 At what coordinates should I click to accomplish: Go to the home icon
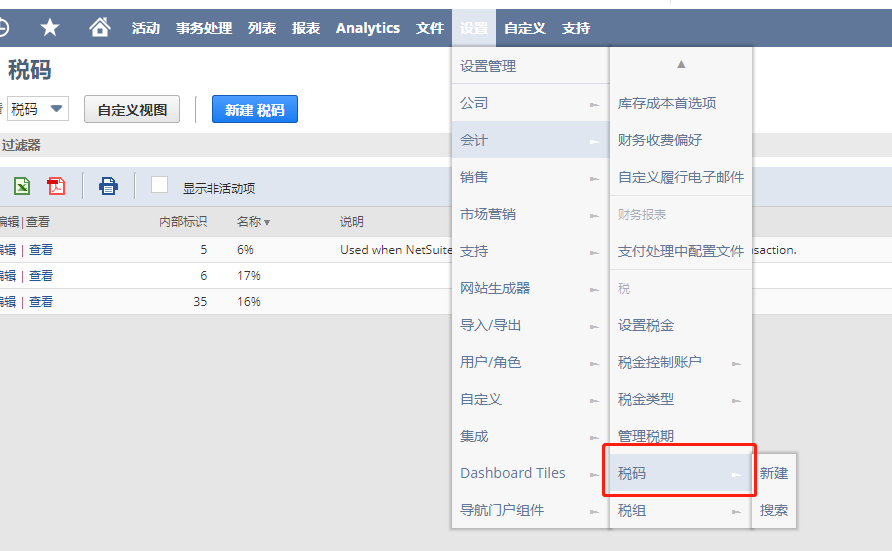tap(99, 28)
